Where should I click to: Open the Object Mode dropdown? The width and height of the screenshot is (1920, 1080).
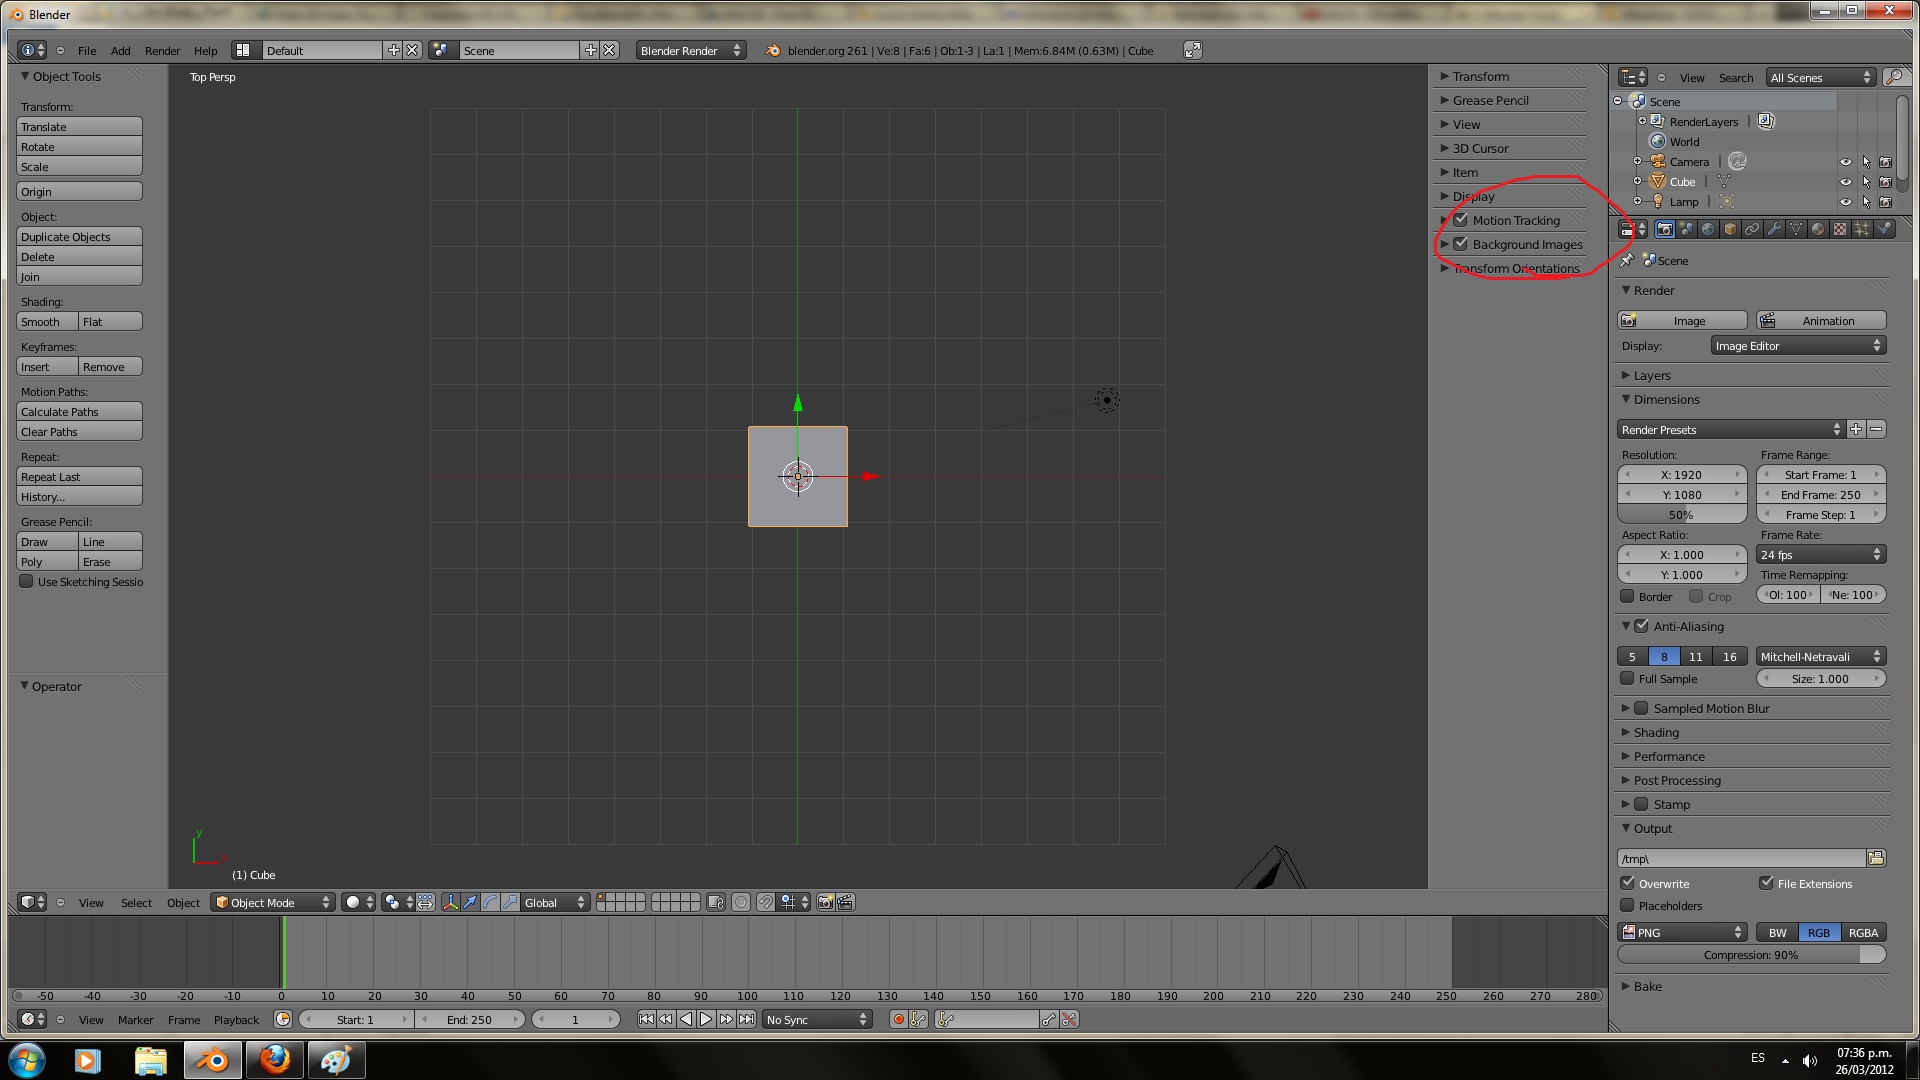(272, 902)
